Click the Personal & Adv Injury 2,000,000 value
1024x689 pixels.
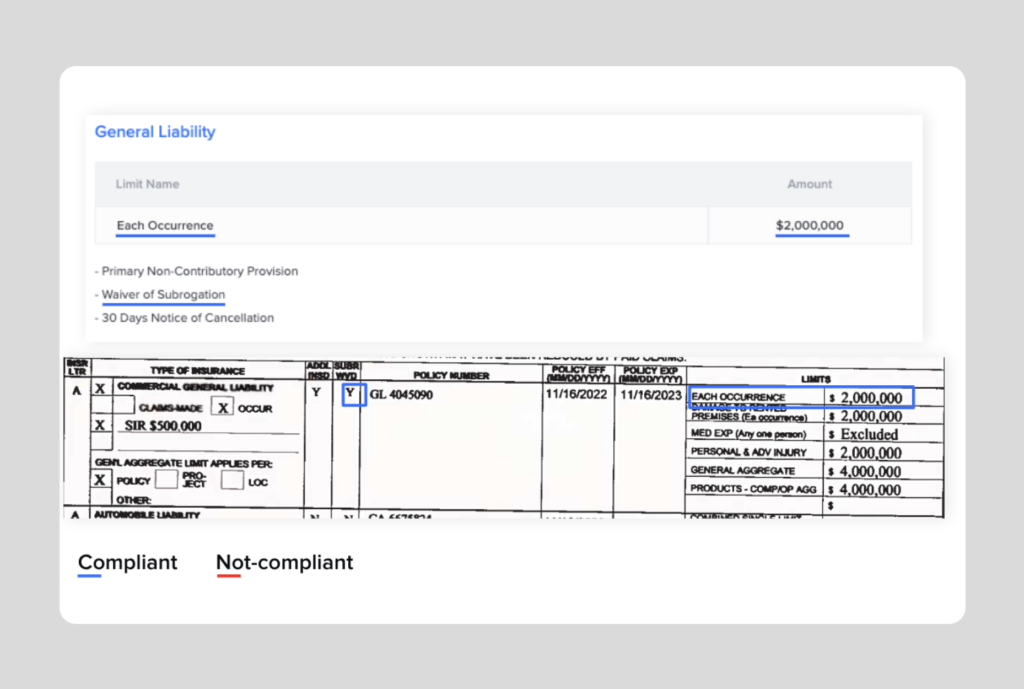[x=871, y=453]
